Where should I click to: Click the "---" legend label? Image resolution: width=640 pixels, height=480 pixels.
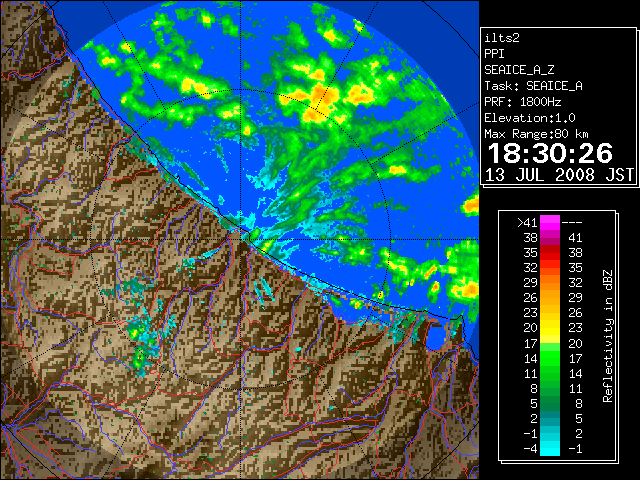point(572,223)
